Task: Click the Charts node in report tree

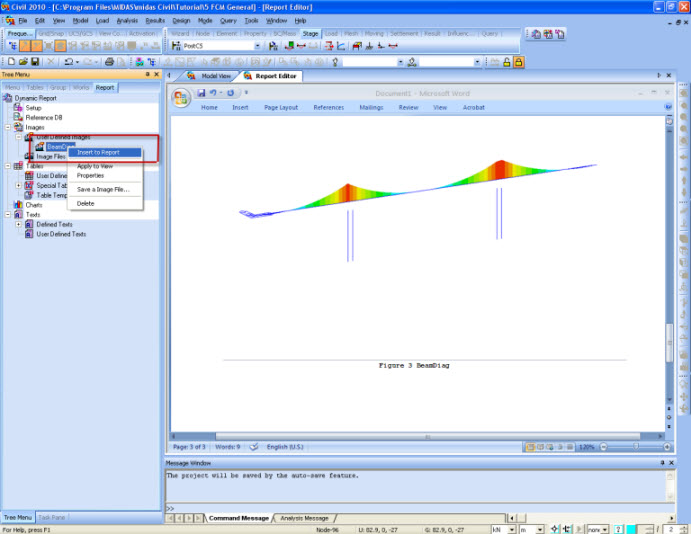Action: click(34, 204)
